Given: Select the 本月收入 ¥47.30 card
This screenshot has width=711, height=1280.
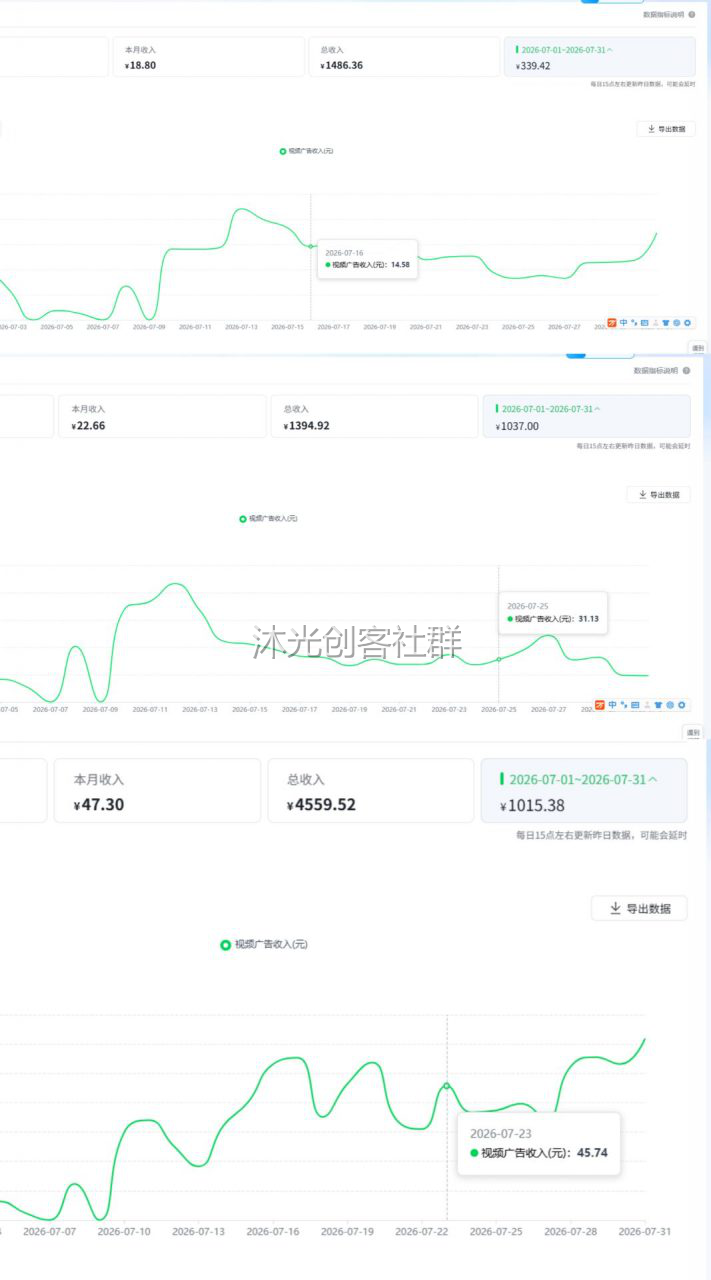Looking at the screenshot, I should tap(157, 790).
